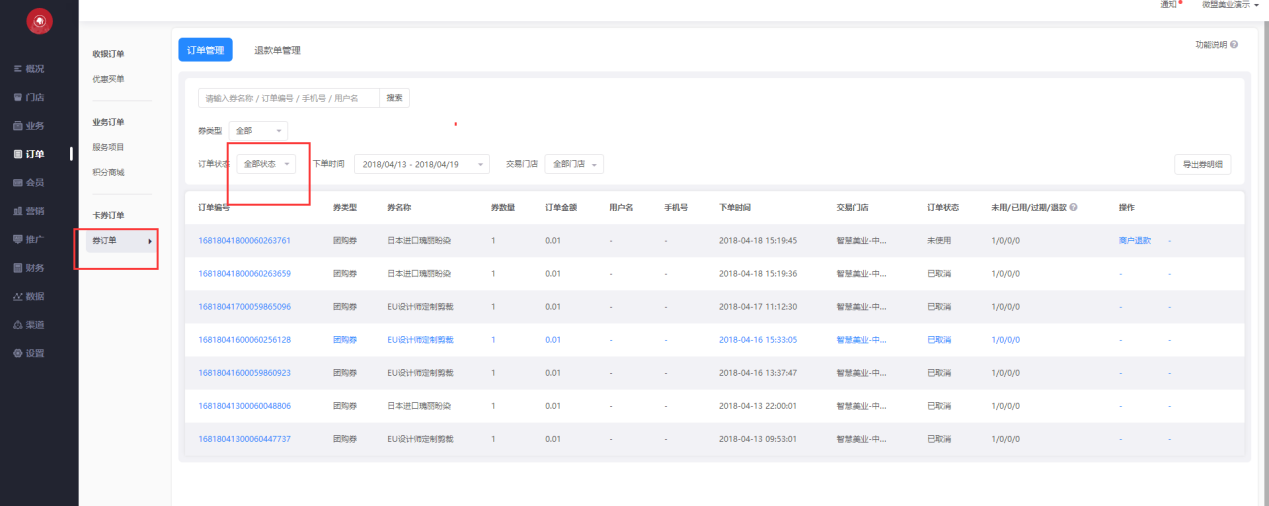Viewport: 1269px width, 506px height.
Task: Open 设置 settings in the sidebar
Action: click(29, 353)
